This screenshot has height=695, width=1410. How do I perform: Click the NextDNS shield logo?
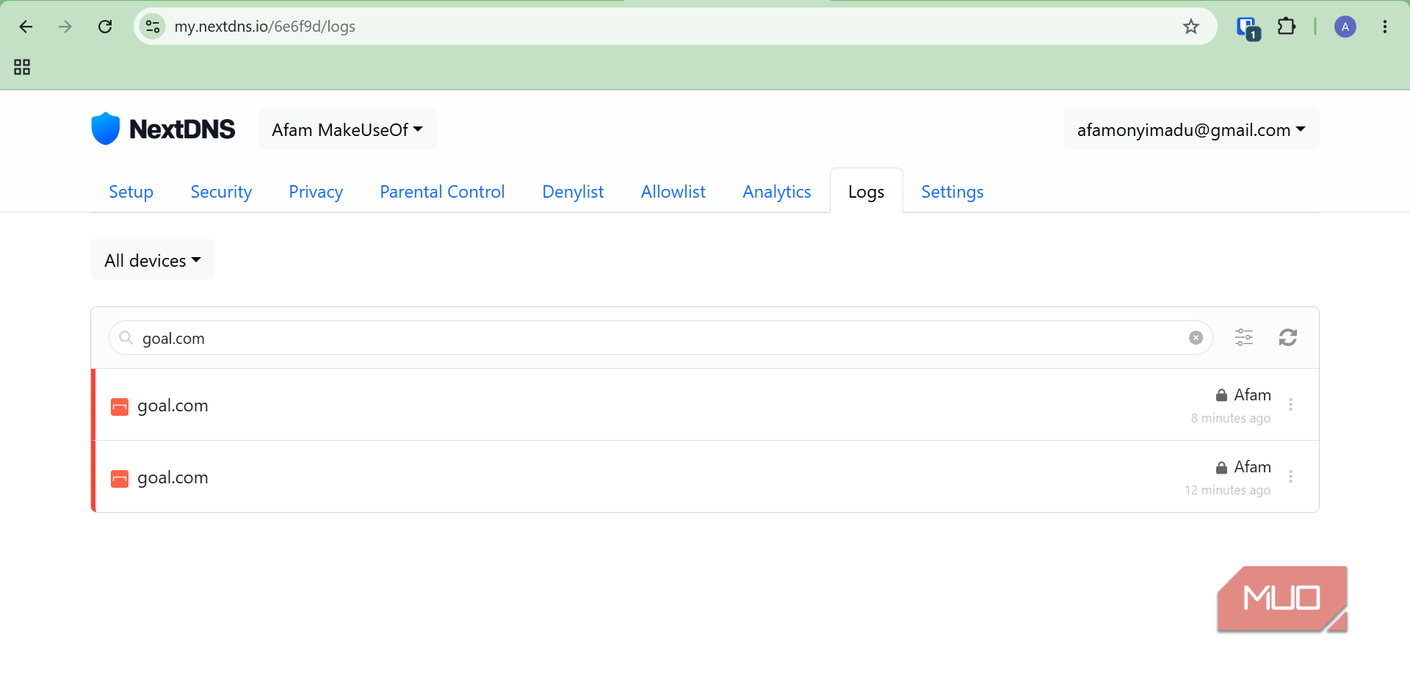105,129
